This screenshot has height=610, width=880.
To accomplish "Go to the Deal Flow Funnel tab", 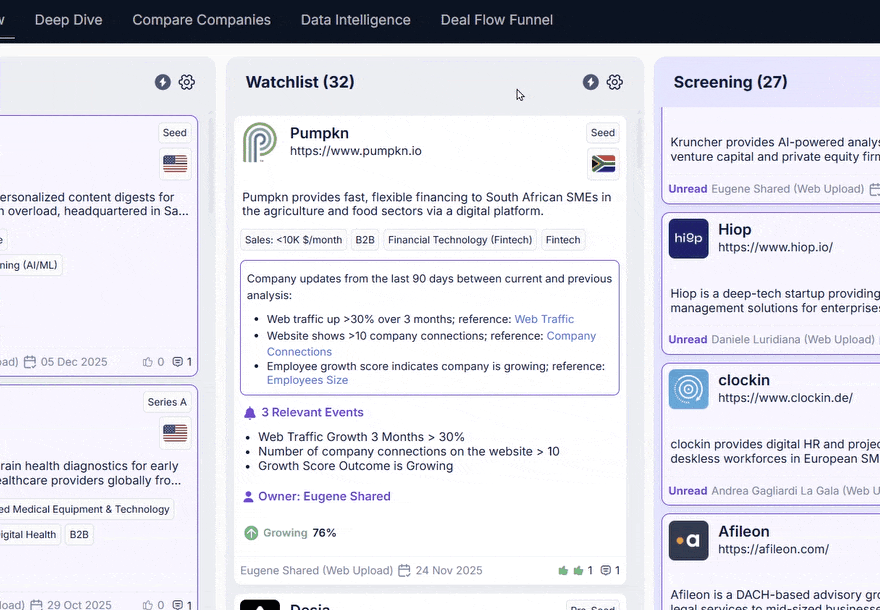I will point(496,20).
